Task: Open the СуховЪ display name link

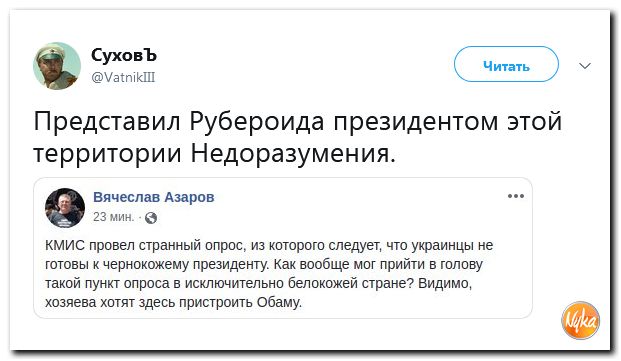Action: click(124, 55)
